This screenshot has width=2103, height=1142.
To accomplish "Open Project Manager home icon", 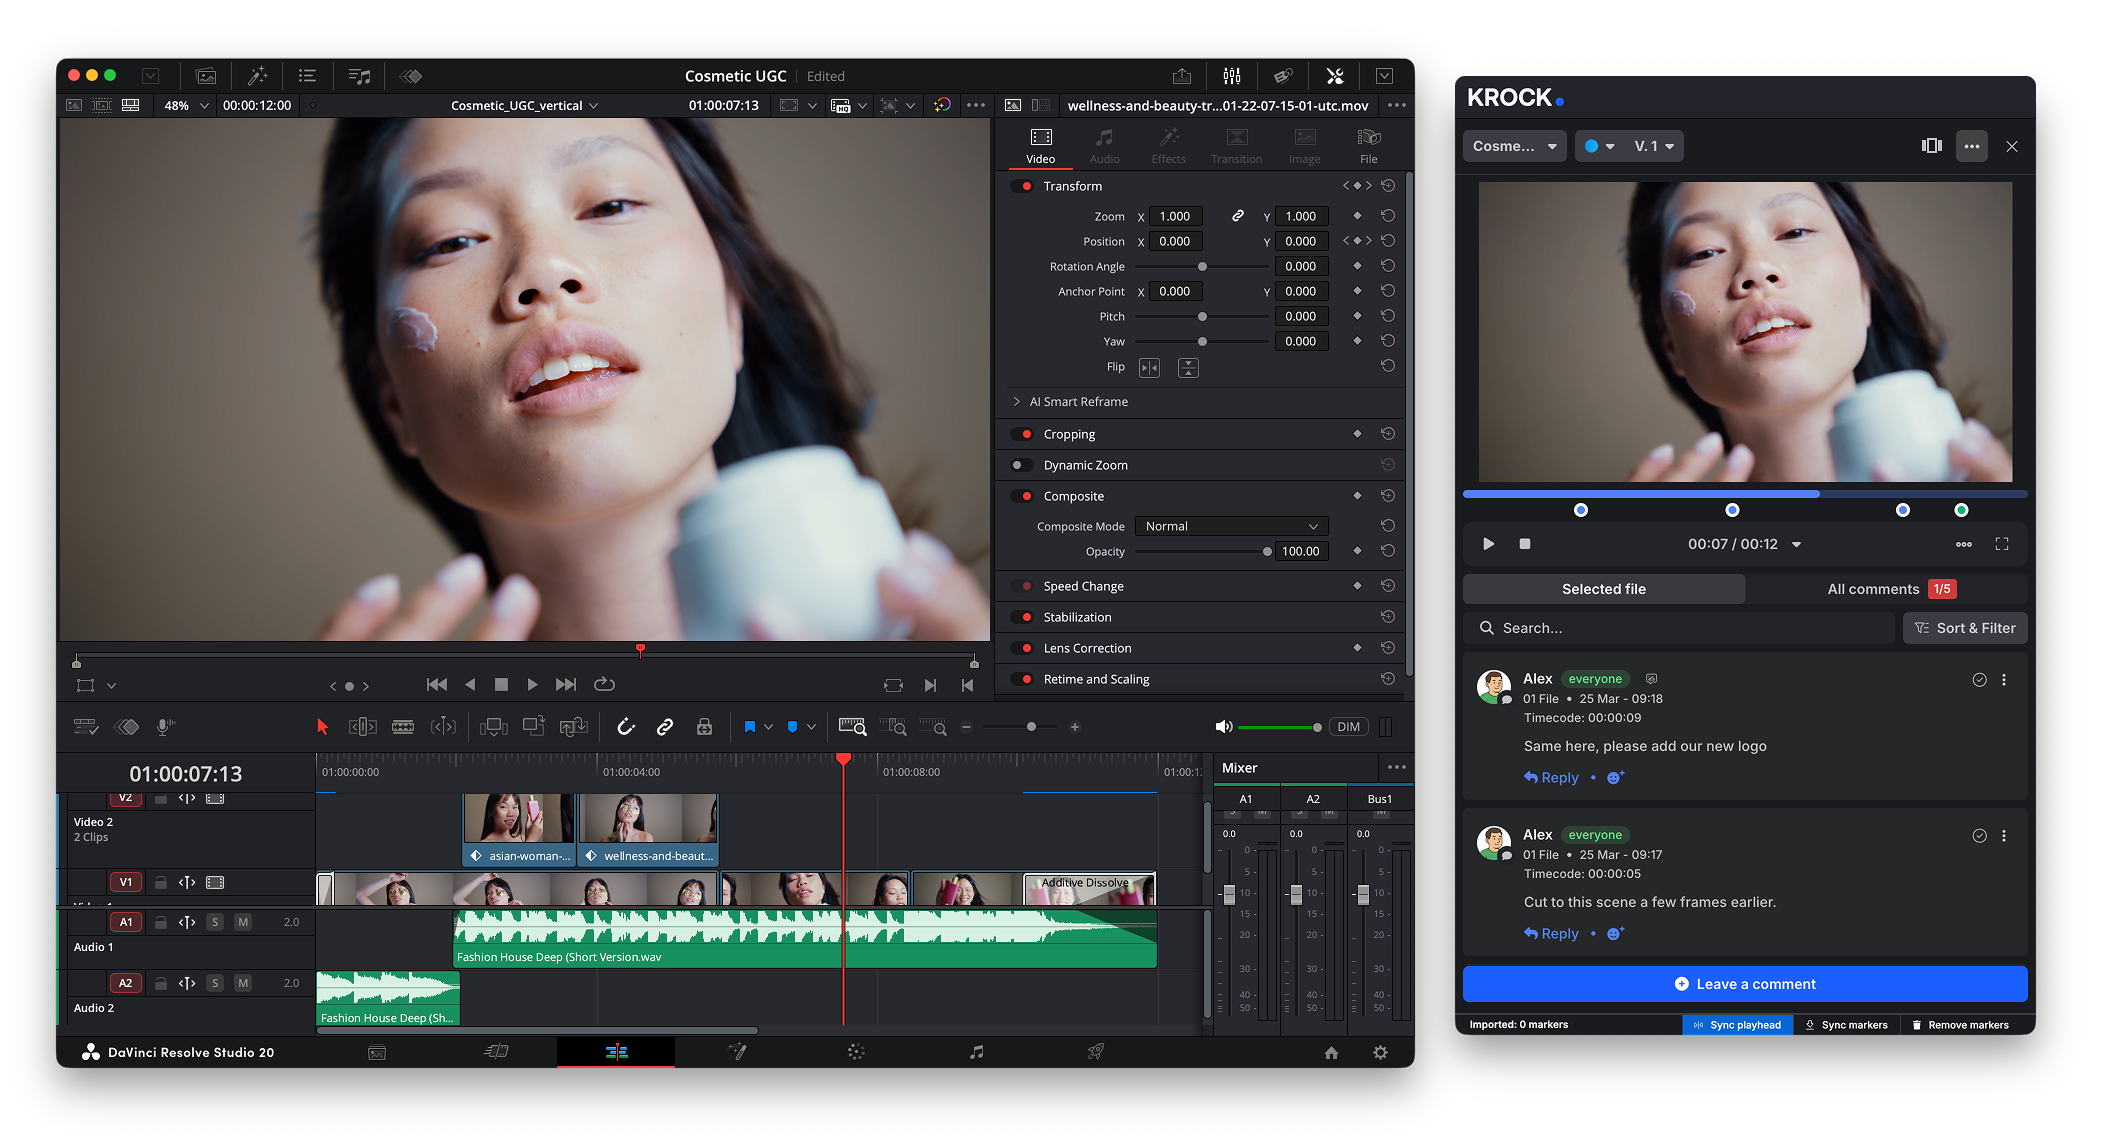I will (x=1331, y=1052).
